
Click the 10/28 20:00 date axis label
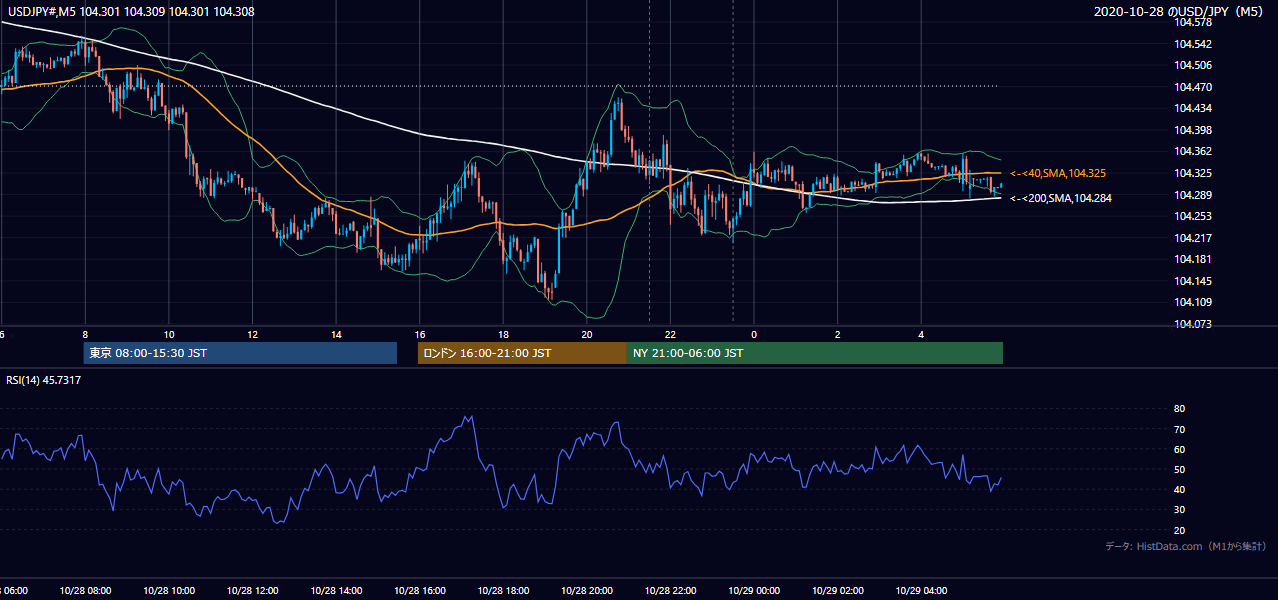(x=587, y=591)
